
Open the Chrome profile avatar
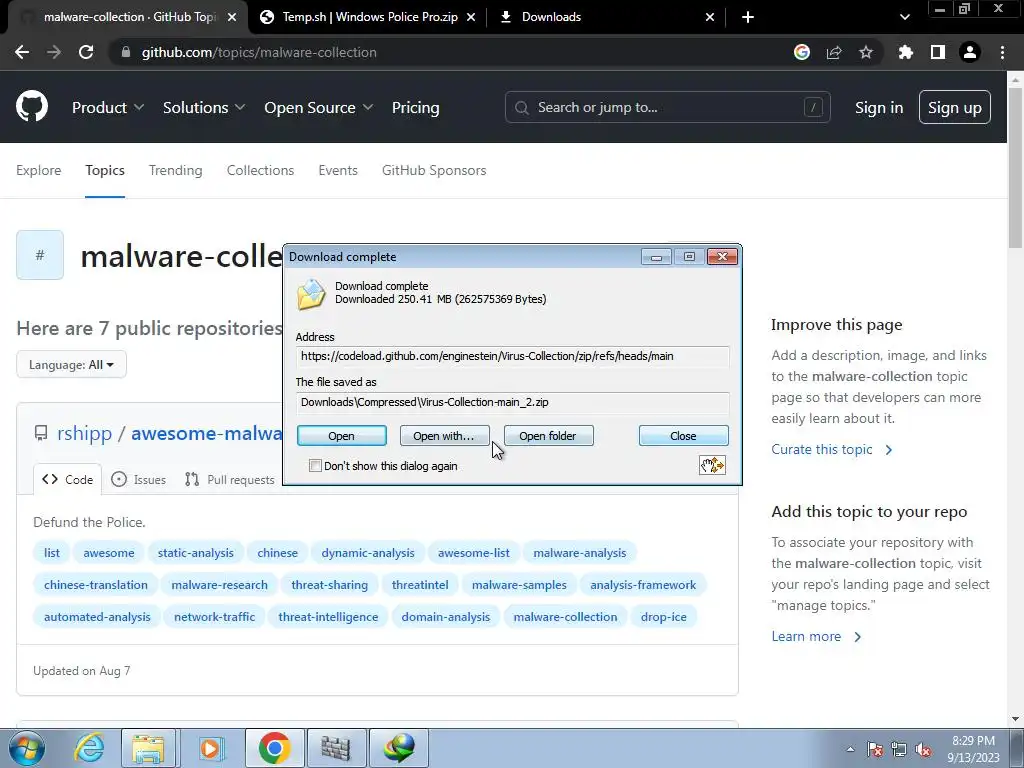click(x=970, y=52)
